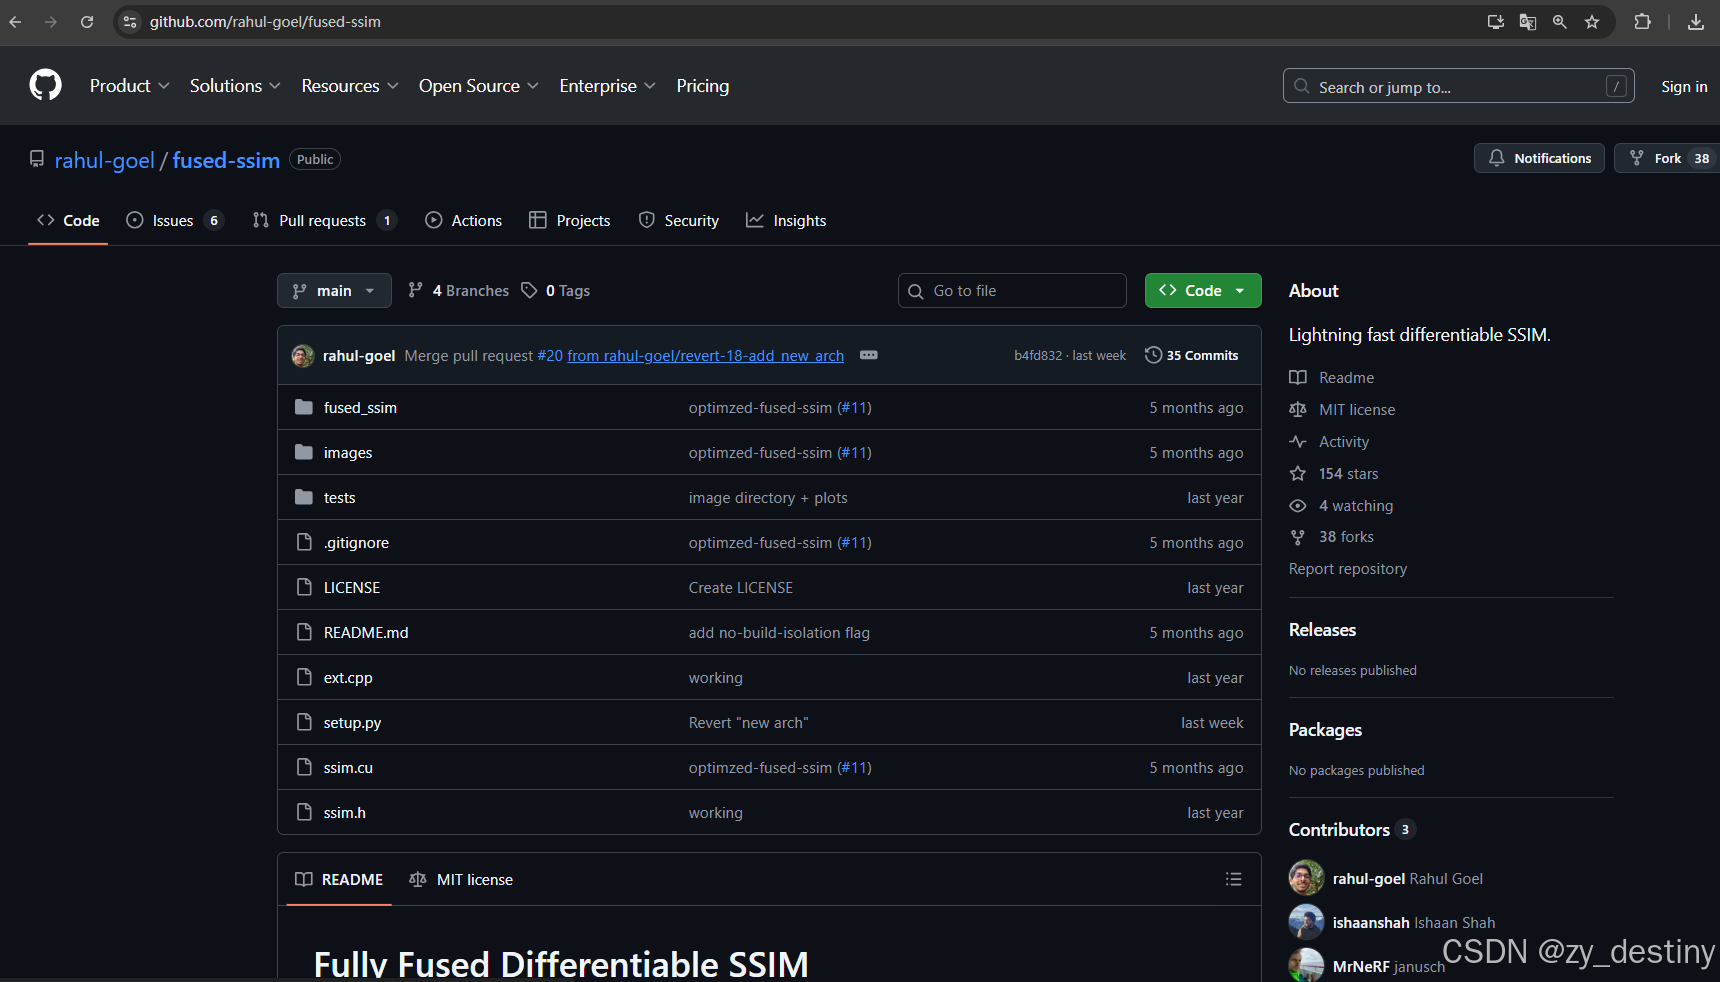Open 35 Commits history
Viewport: 1720px width, 982px height.
click(x=1192, y=355)
